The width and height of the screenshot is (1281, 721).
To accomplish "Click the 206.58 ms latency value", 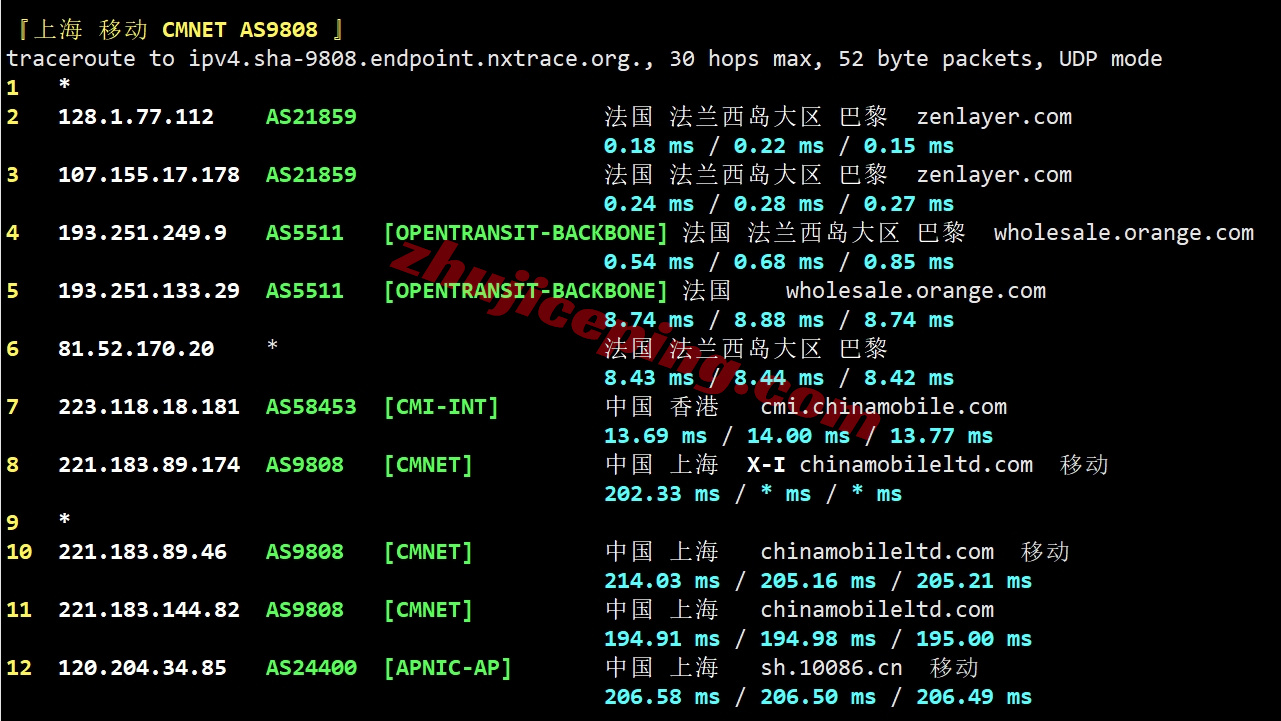I will pyautogui.click(x=662, y=697).
